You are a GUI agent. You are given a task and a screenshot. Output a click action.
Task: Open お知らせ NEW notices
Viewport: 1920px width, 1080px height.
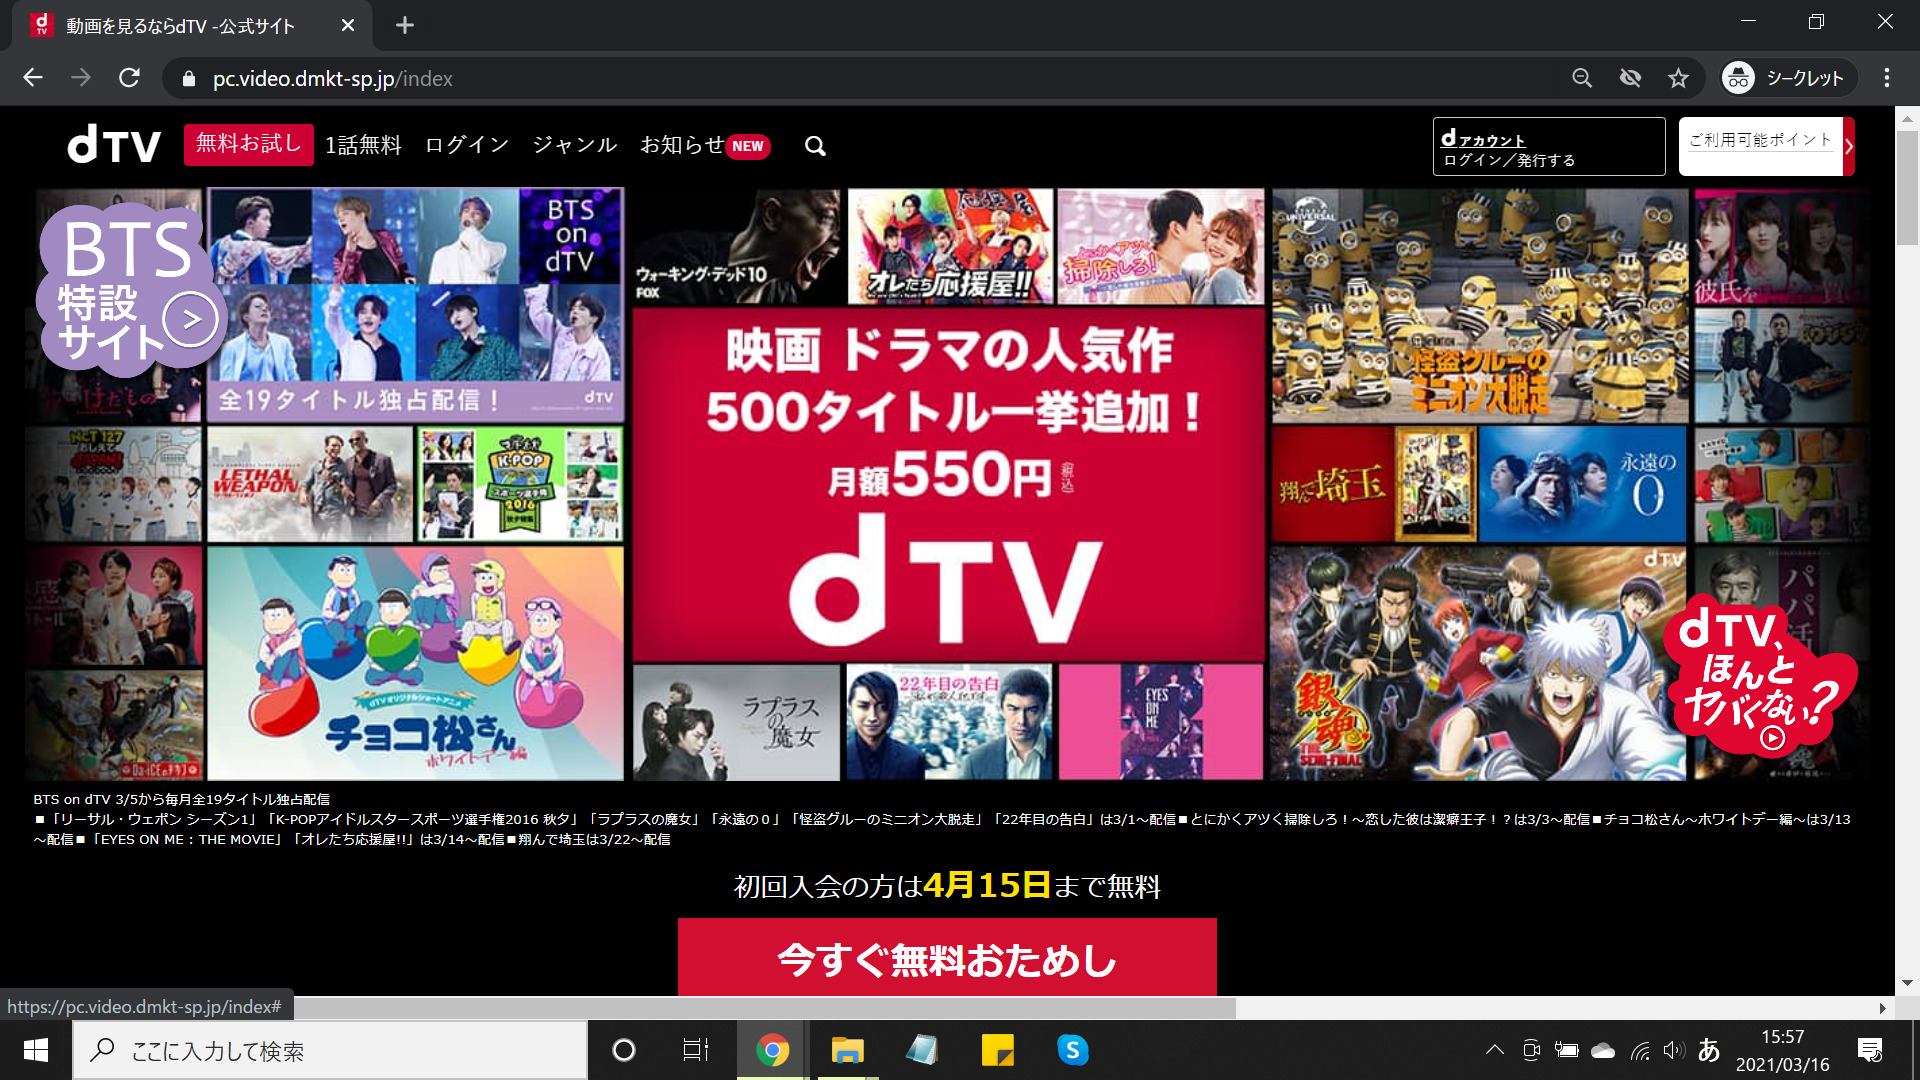pyautogui.click(x=705, y=145)
